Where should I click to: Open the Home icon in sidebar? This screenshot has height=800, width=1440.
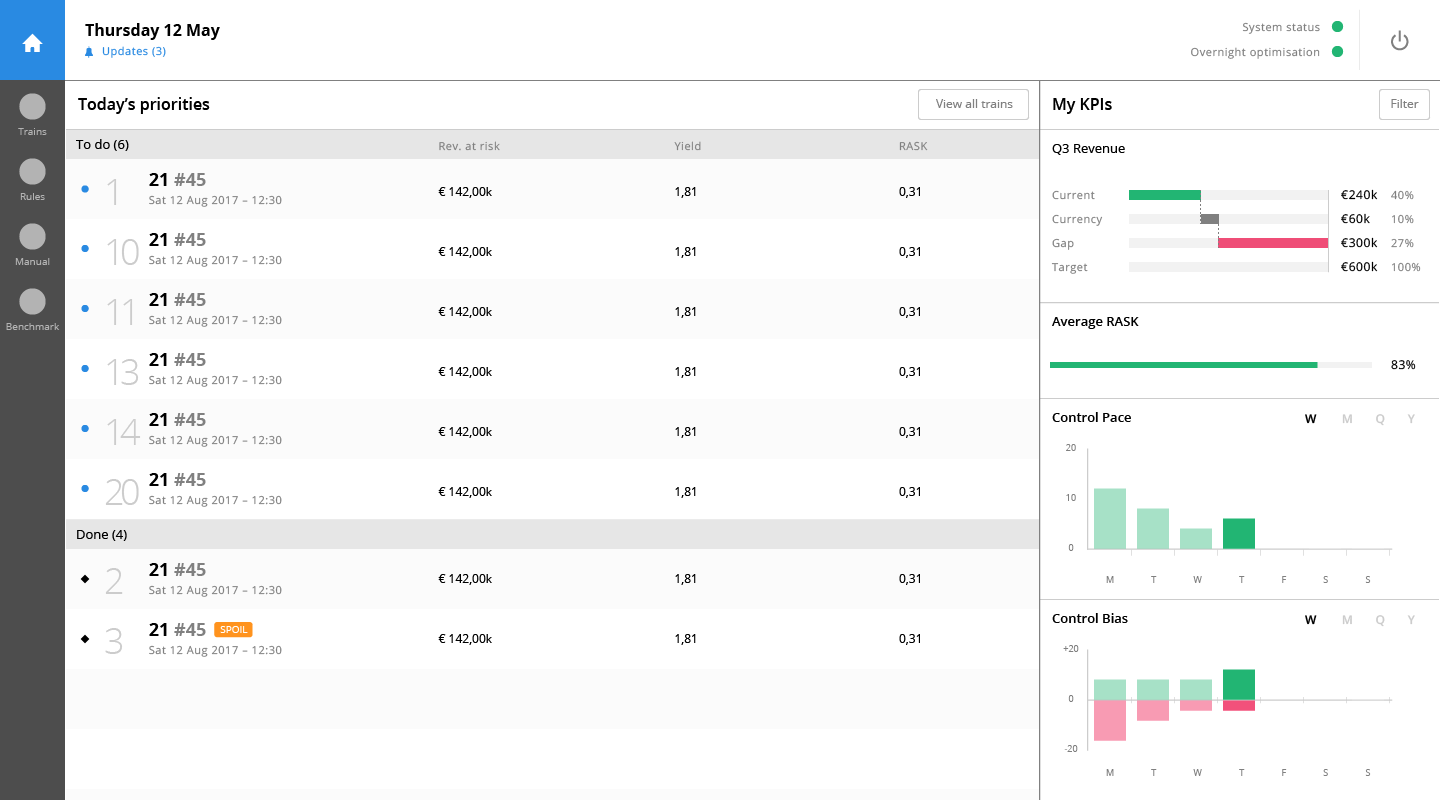32,43
